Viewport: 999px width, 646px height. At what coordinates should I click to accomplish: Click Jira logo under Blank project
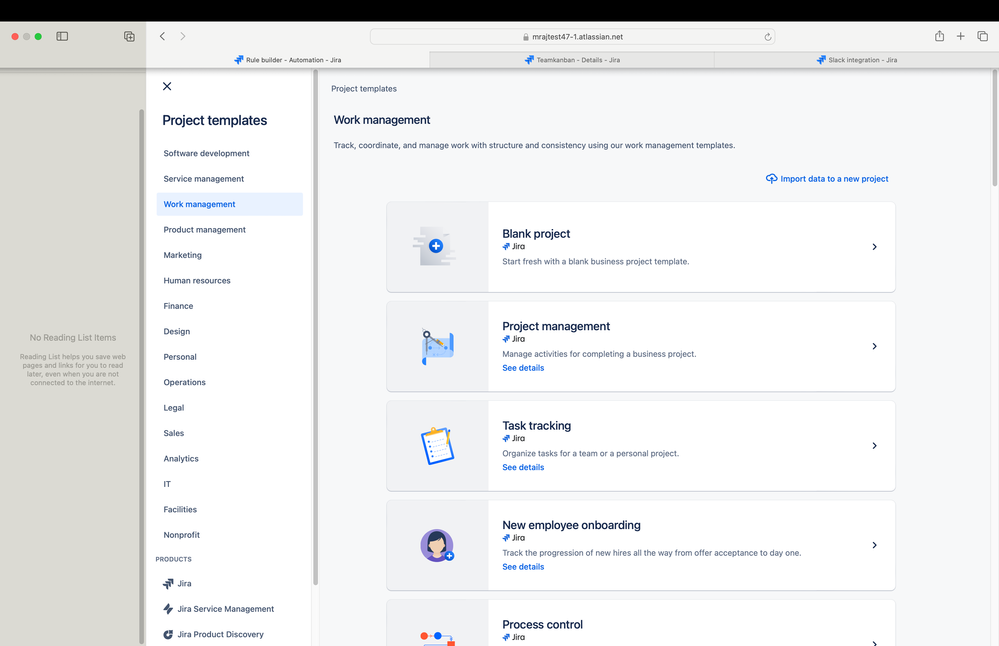click(x=514, y=247)
